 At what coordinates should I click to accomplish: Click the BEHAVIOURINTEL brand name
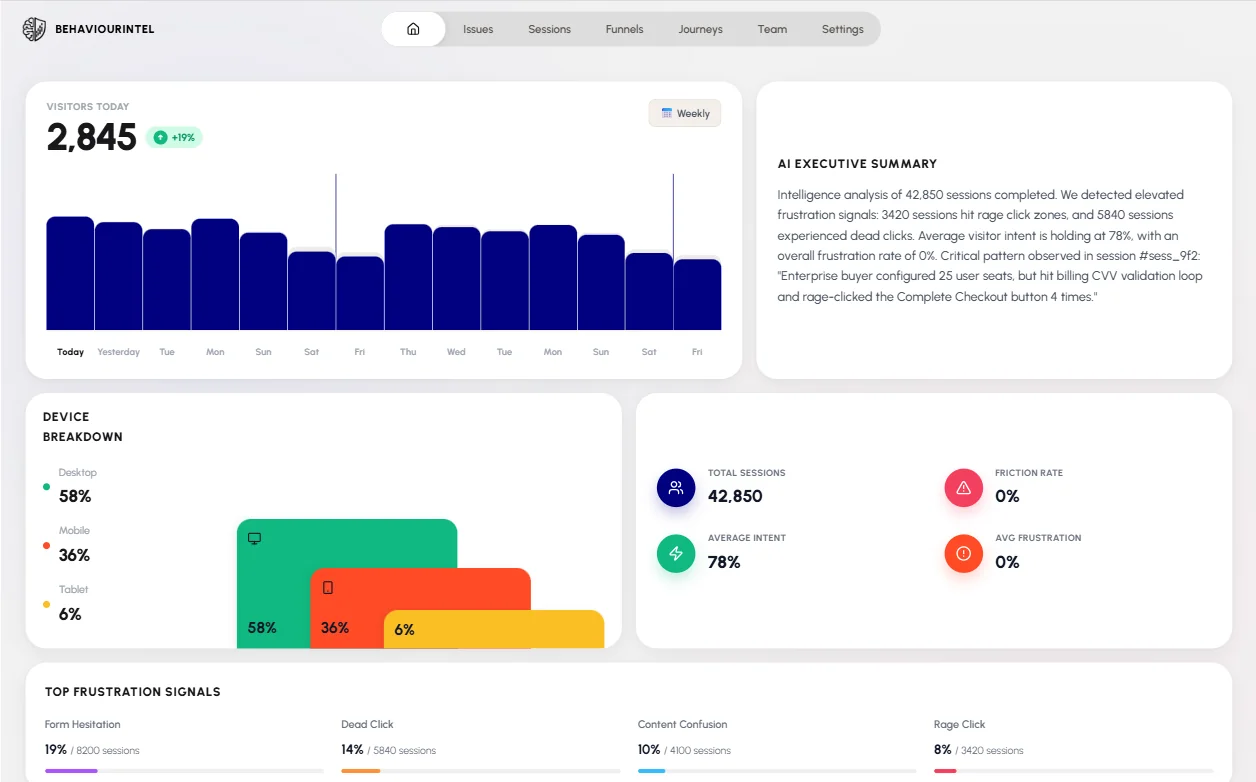pyautogui.click(x=105, y=29)
